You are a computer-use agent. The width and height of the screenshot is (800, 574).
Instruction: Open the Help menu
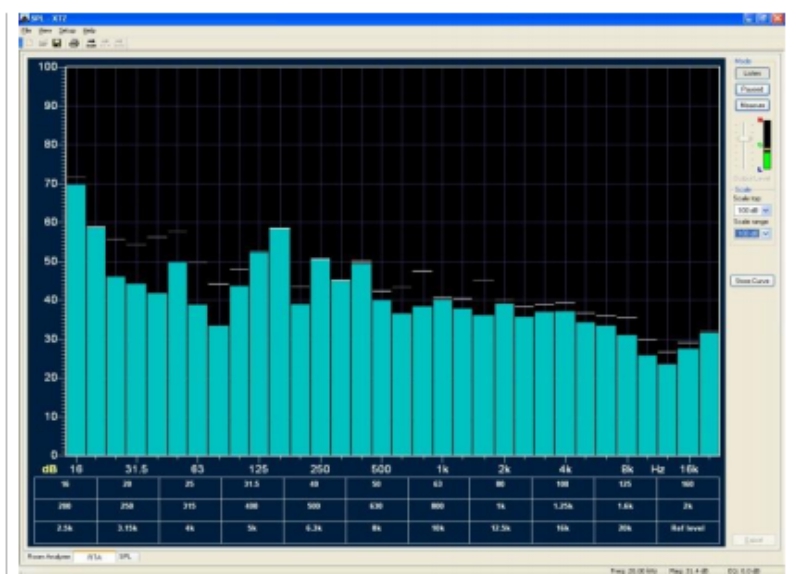pos(89,31)
